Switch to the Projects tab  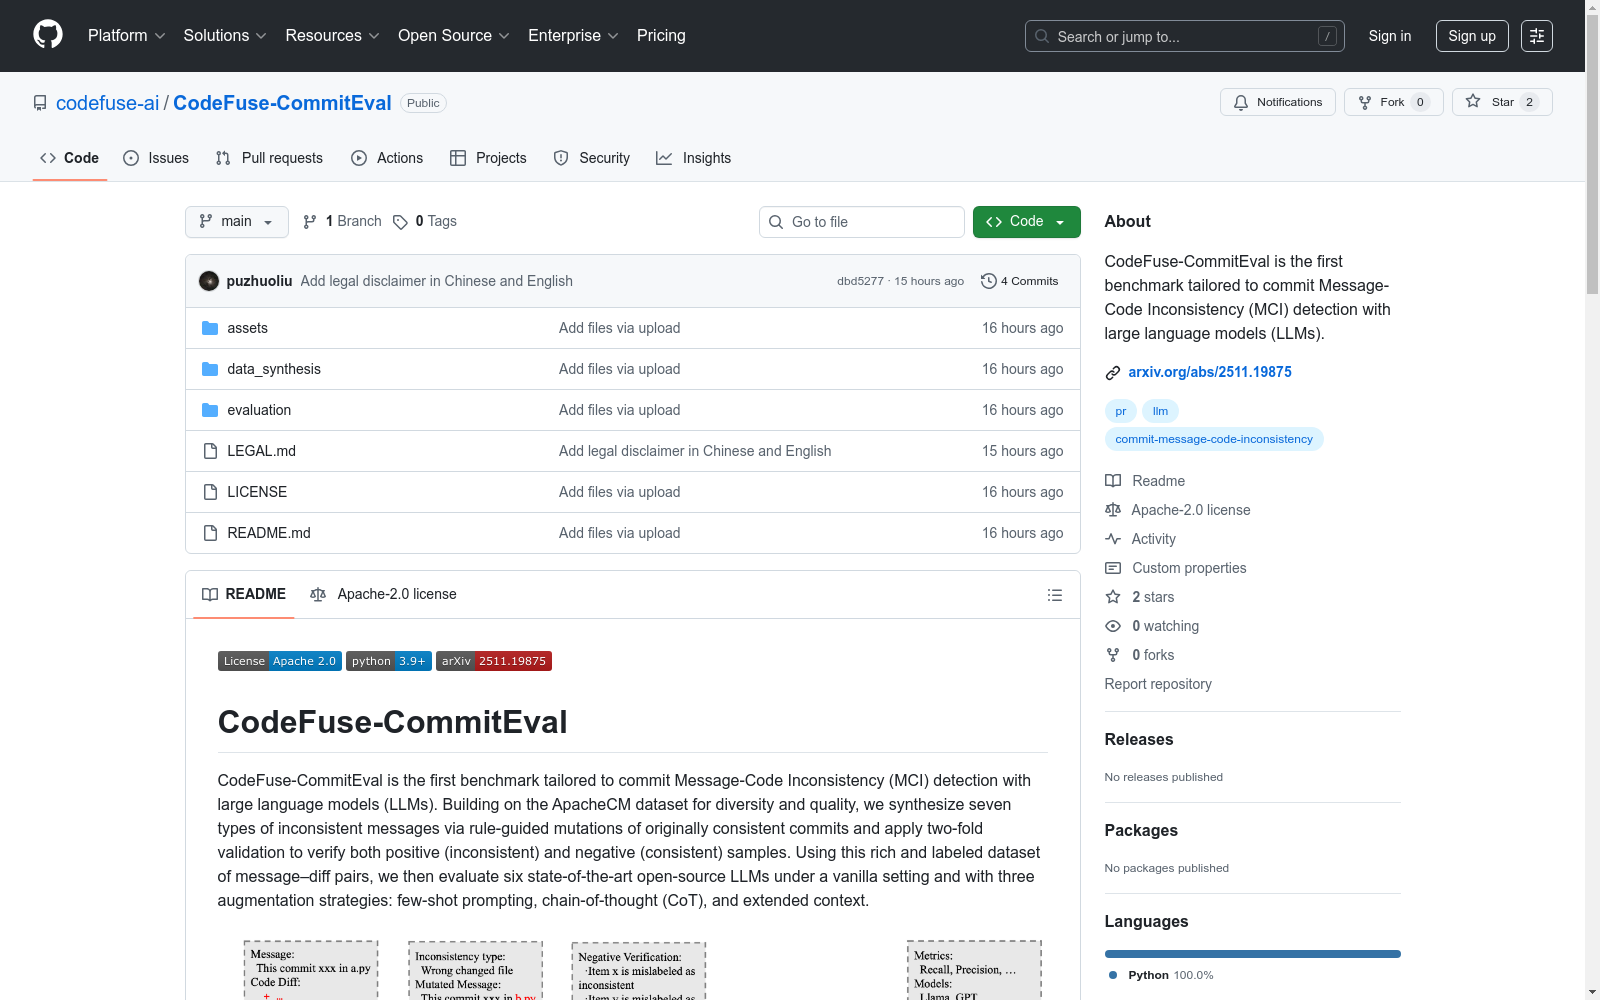pyautogui.click(x=488, y=158)
